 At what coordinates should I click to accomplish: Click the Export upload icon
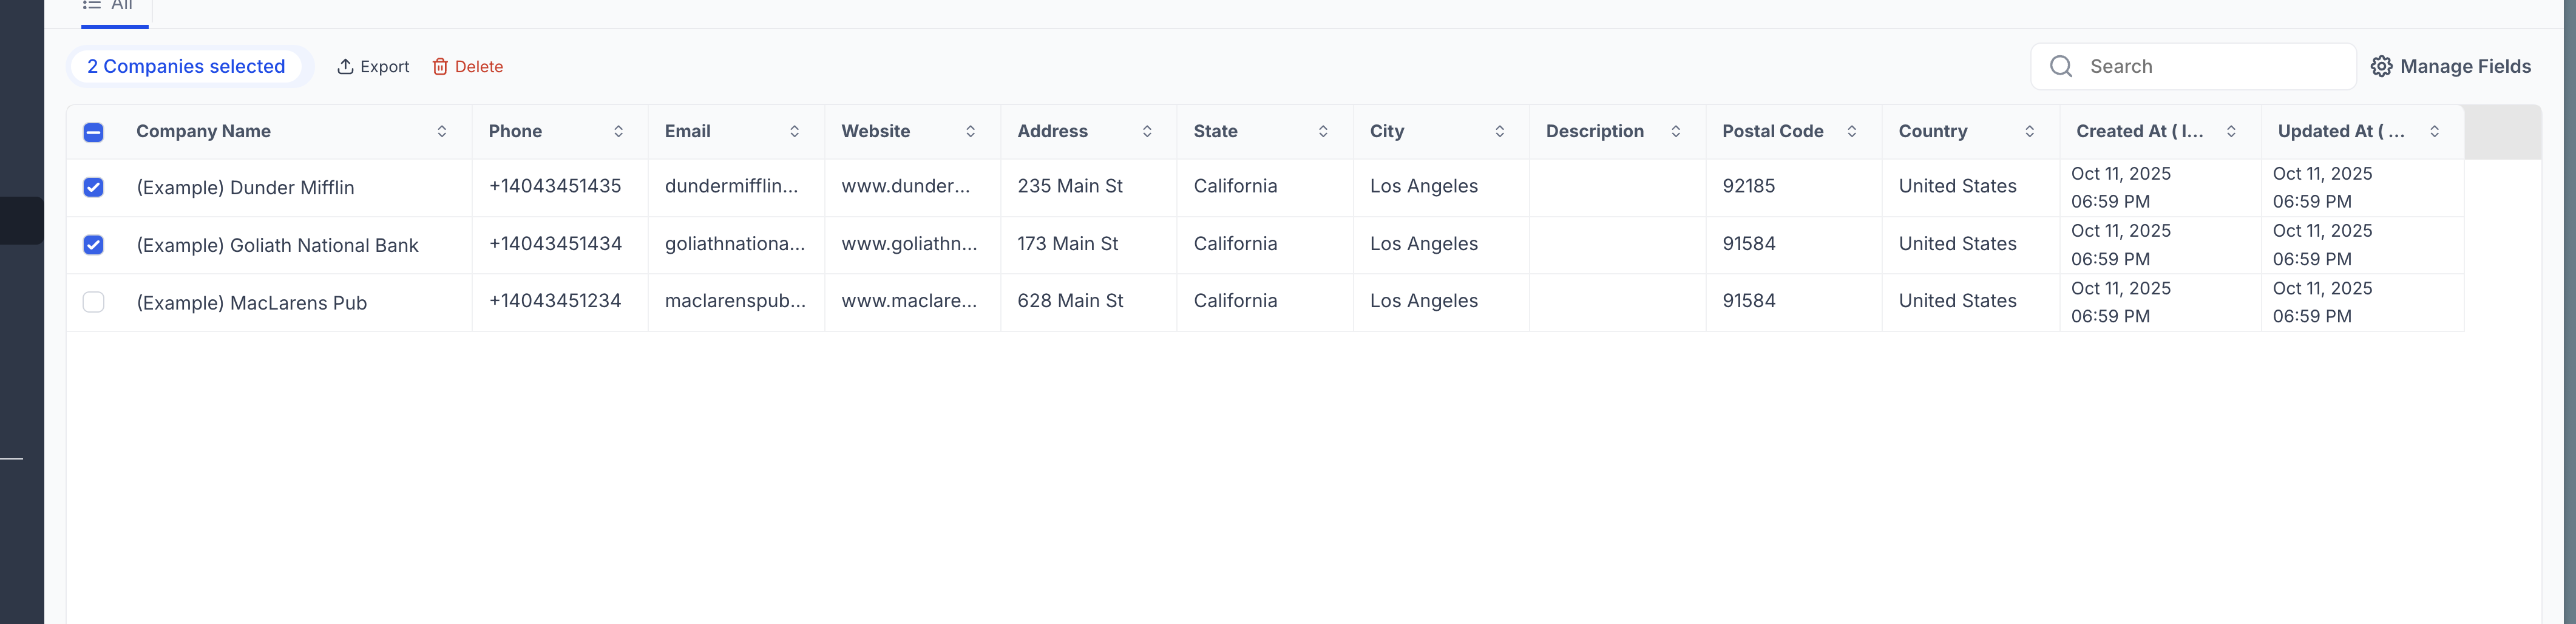(x=345, y=66)
